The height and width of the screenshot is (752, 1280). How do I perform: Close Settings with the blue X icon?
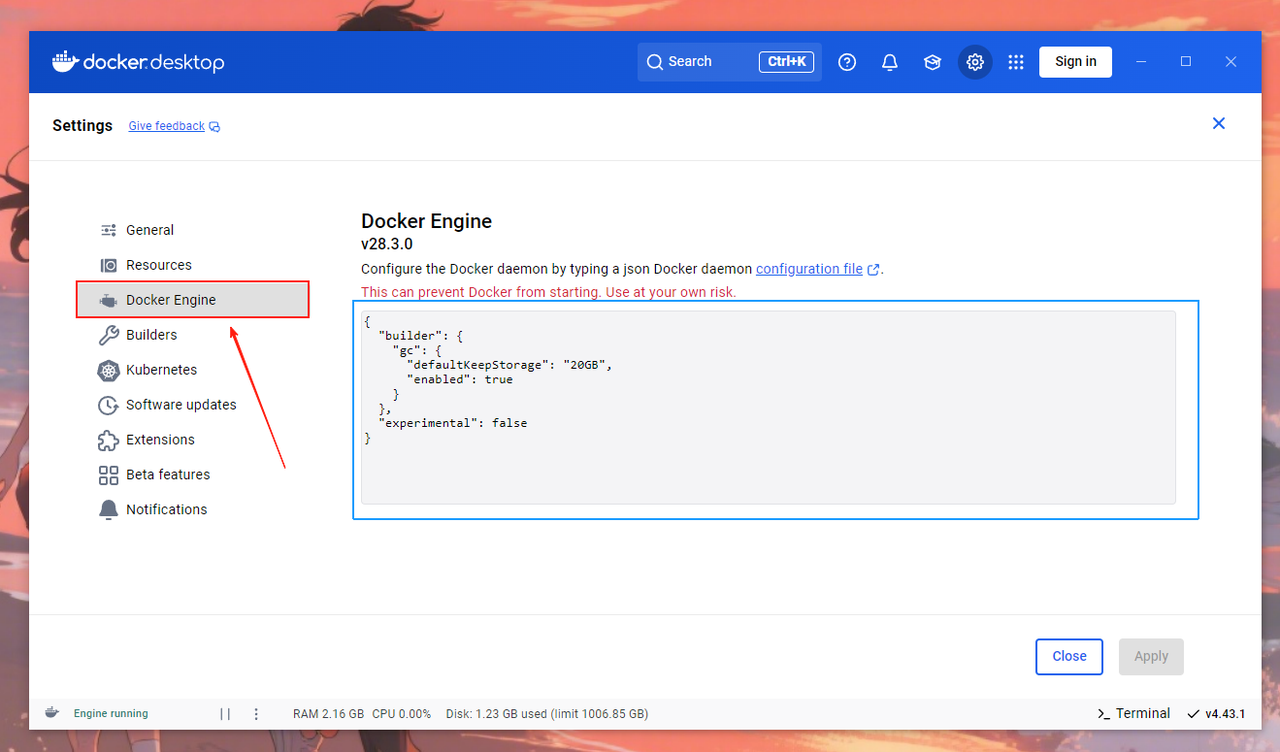pos(1218,124)
